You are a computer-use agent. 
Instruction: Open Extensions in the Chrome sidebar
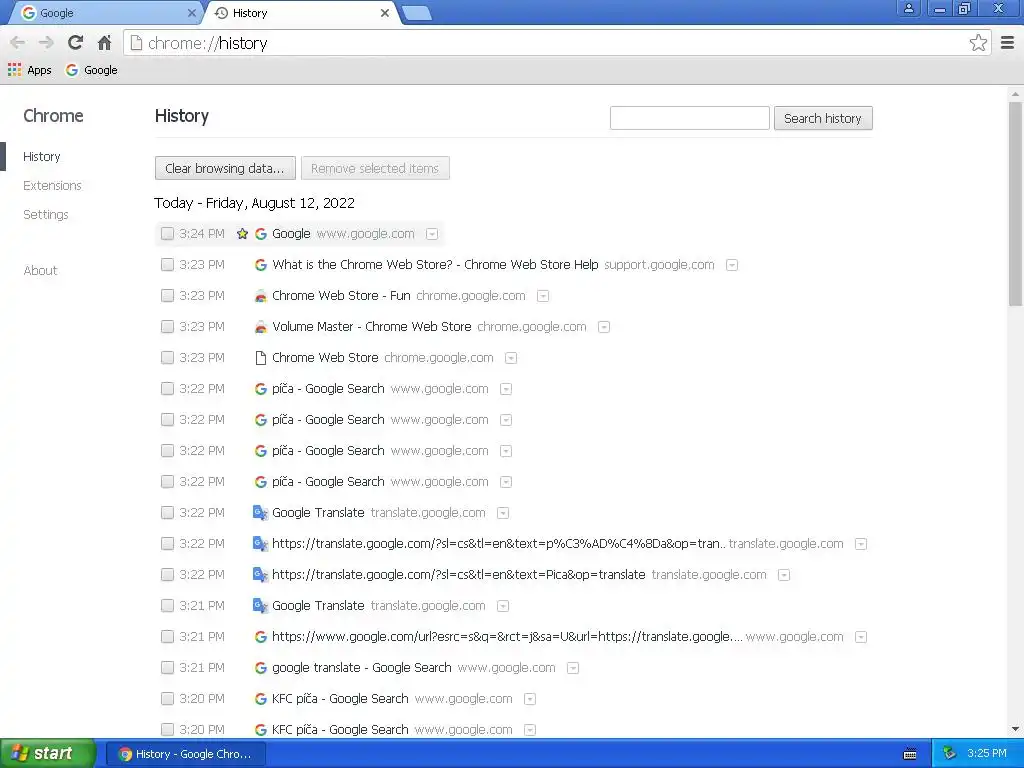(x=52, y=185)
